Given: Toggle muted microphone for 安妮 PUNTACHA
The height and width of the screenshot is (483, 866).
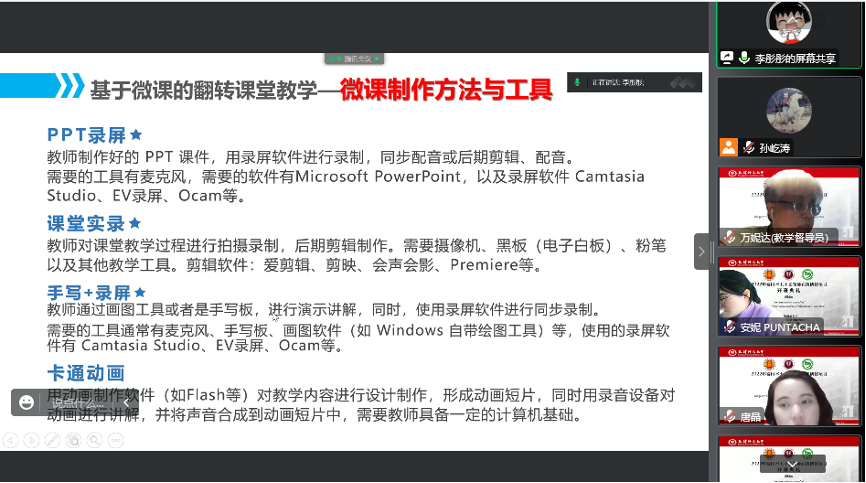Looking at the screenshot, I should (x=729, y=327).
